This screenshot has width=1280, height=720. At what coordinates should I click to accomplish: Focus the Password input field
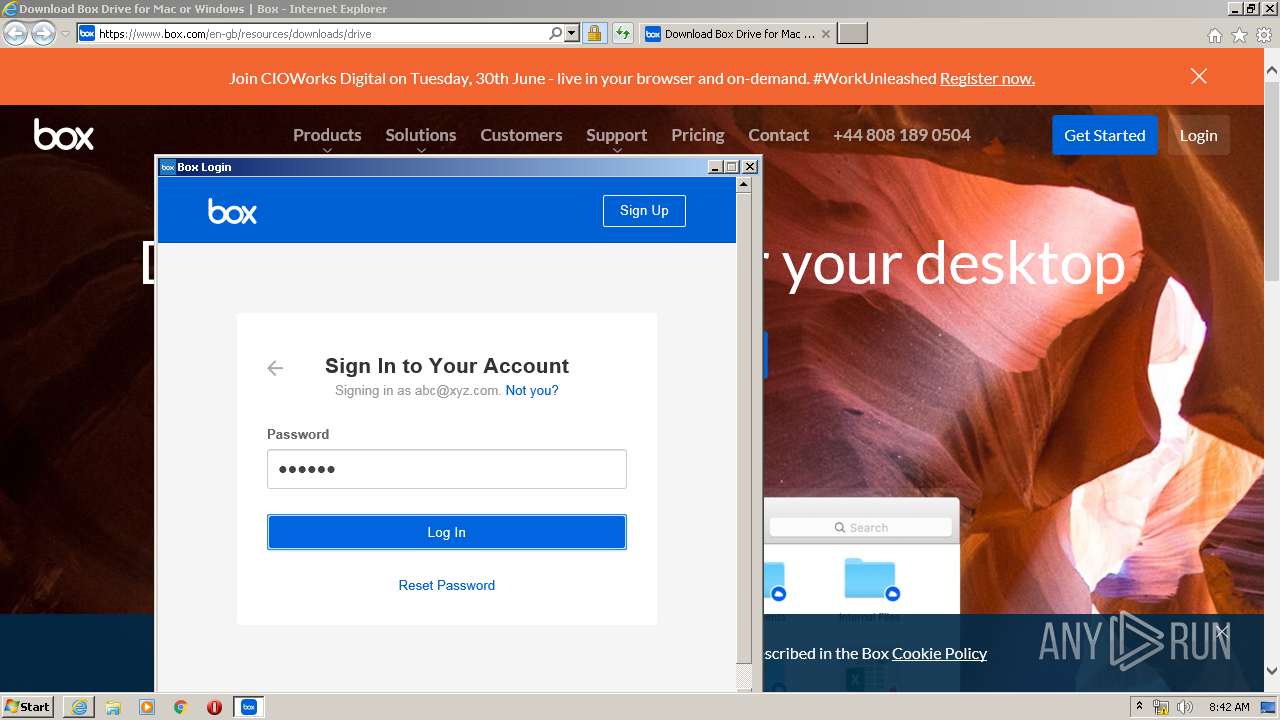[x=447, y=469]
